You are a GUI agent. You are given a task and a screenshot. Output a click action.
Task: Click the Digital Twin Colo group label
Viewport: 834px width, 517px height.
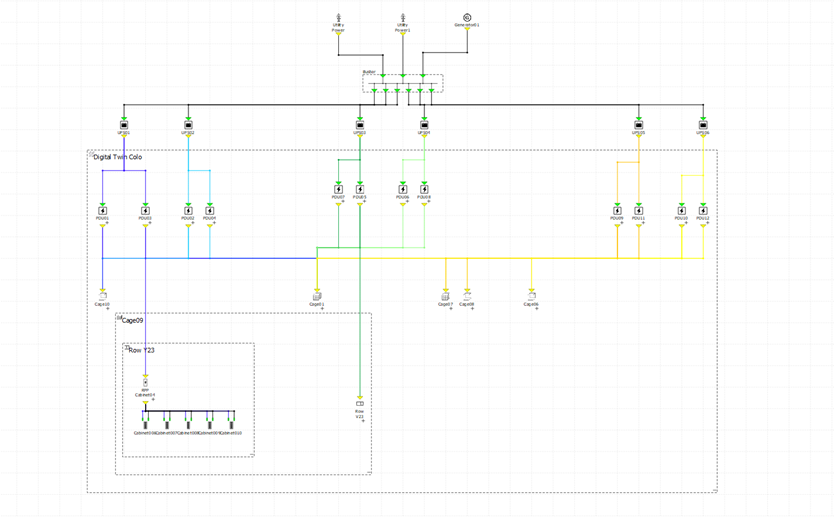(118, 157)
